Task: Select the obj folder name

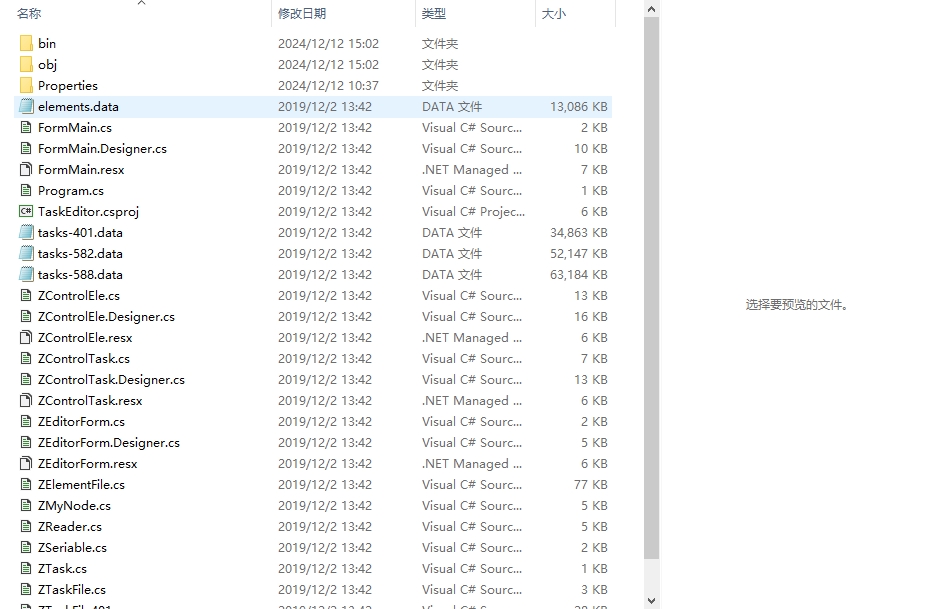Action: [x=47, y=64]
